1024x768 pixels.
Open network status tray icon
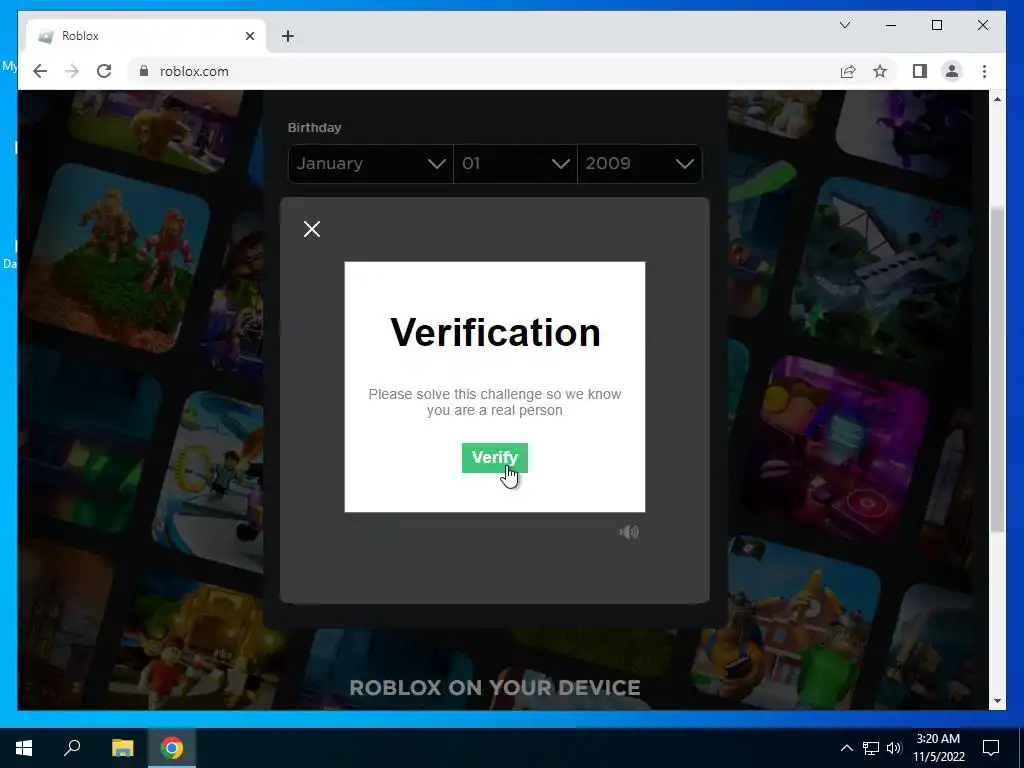tap(871, 748)
